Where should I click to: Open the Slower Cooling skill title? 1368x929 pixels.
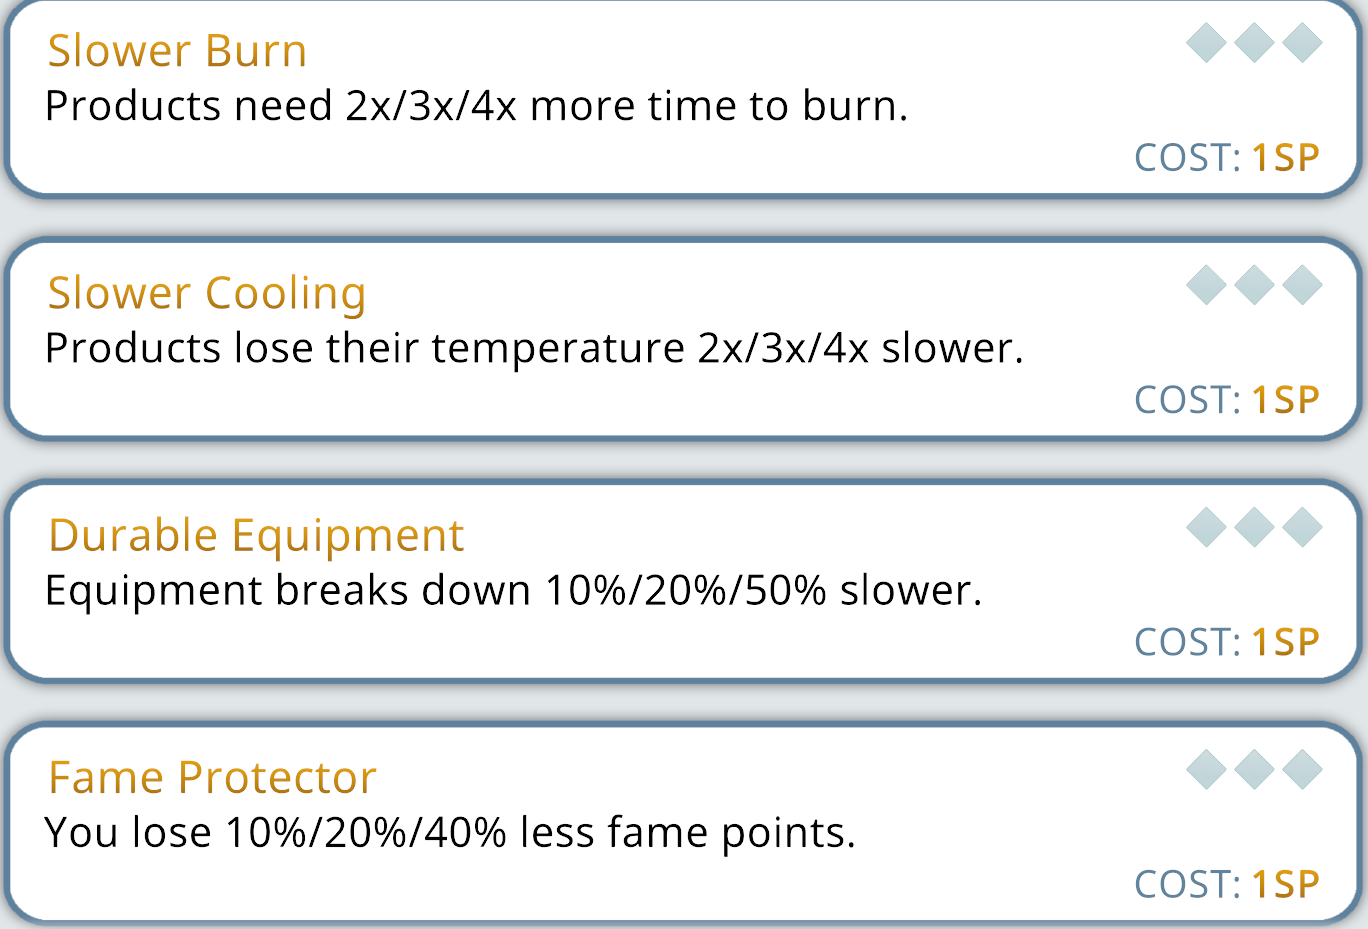pos(207,293)
